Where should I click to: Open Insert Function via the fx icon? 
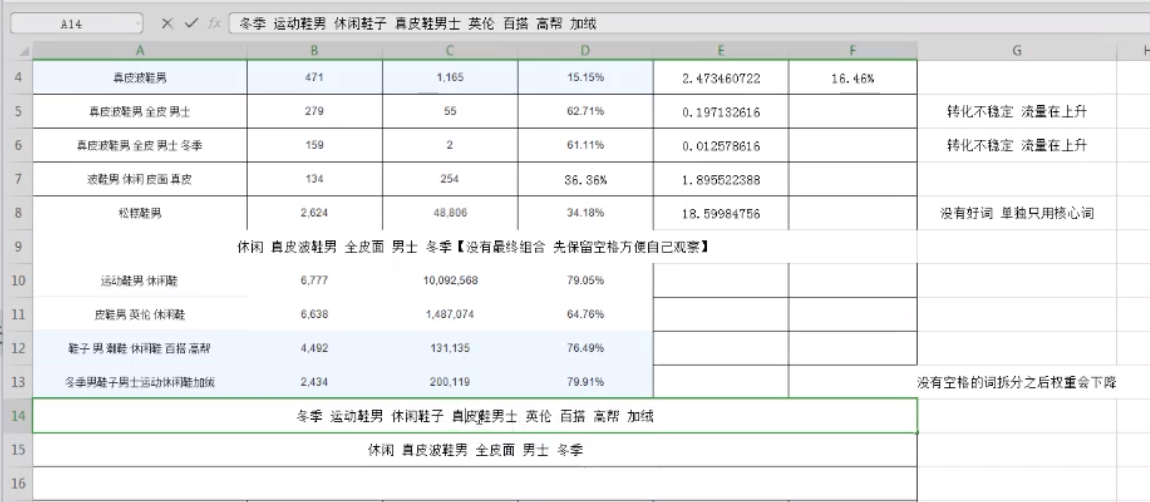(214, 23)
